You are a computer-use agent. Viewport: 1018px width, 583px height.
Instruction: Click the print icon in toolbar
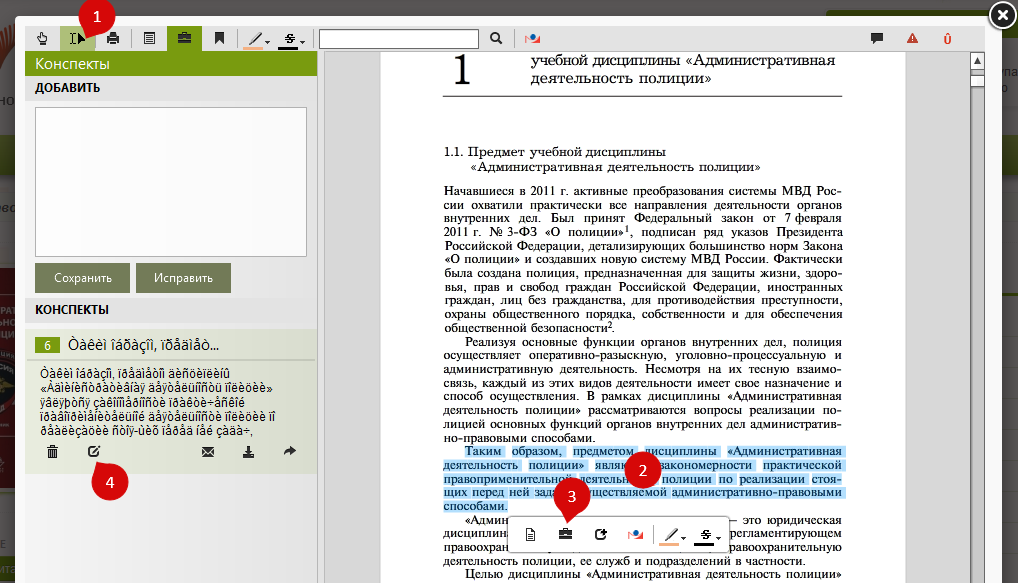[x=113, y=39]
